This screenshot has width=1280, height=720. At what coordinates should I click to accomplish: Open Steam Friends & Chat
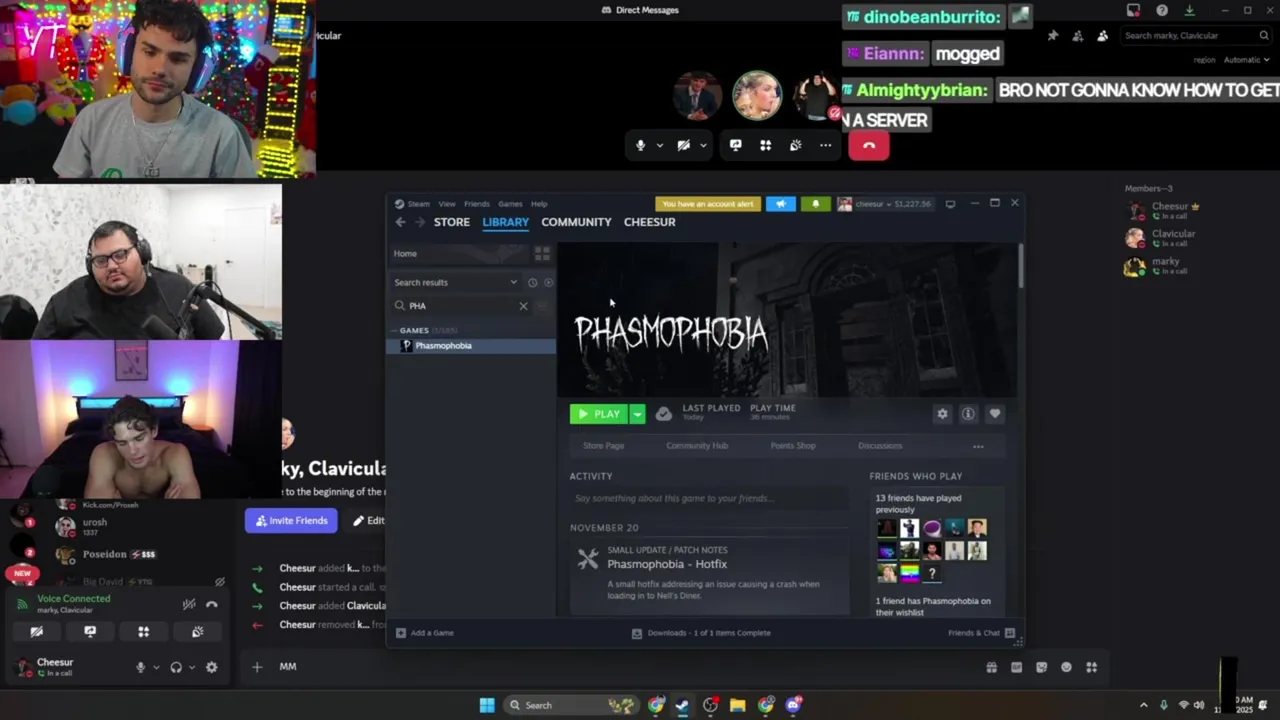(x=981, y=633)
